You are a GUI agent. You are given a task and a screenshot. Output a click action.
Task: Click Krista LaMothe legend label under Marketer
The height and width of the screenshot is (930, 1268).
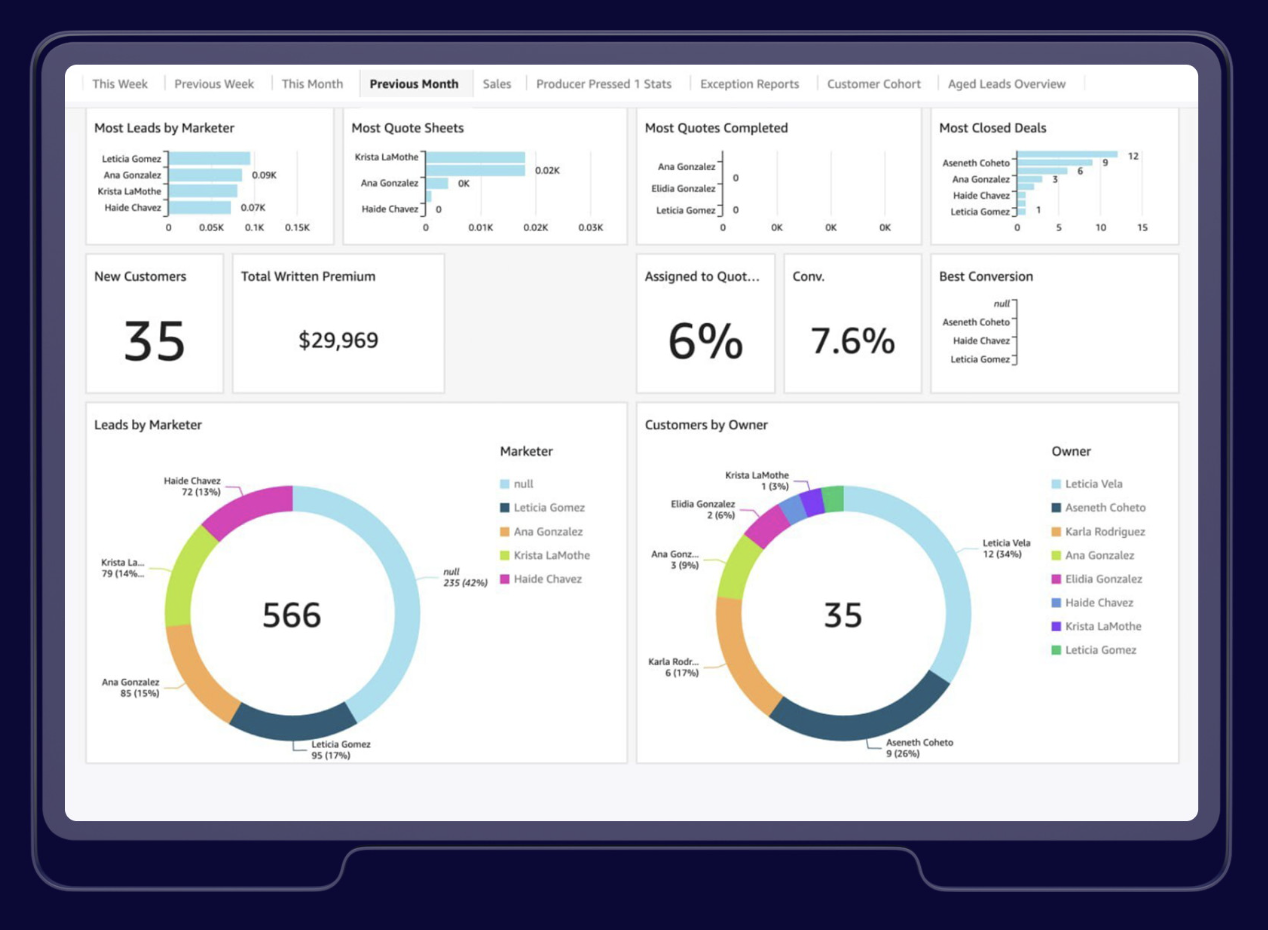coord(552,555)
